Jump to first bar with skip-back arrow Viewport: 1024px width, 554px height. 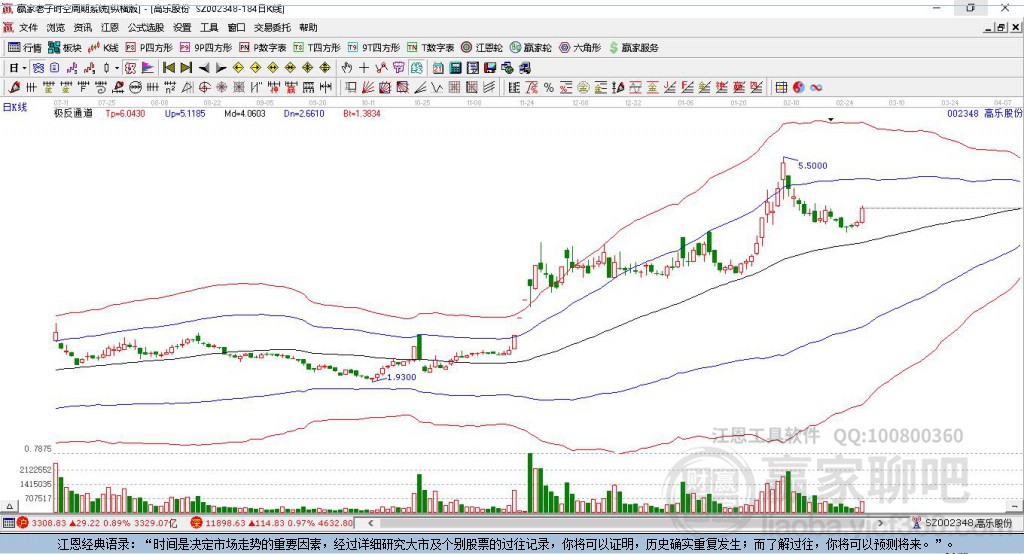(x=168, y=68)
